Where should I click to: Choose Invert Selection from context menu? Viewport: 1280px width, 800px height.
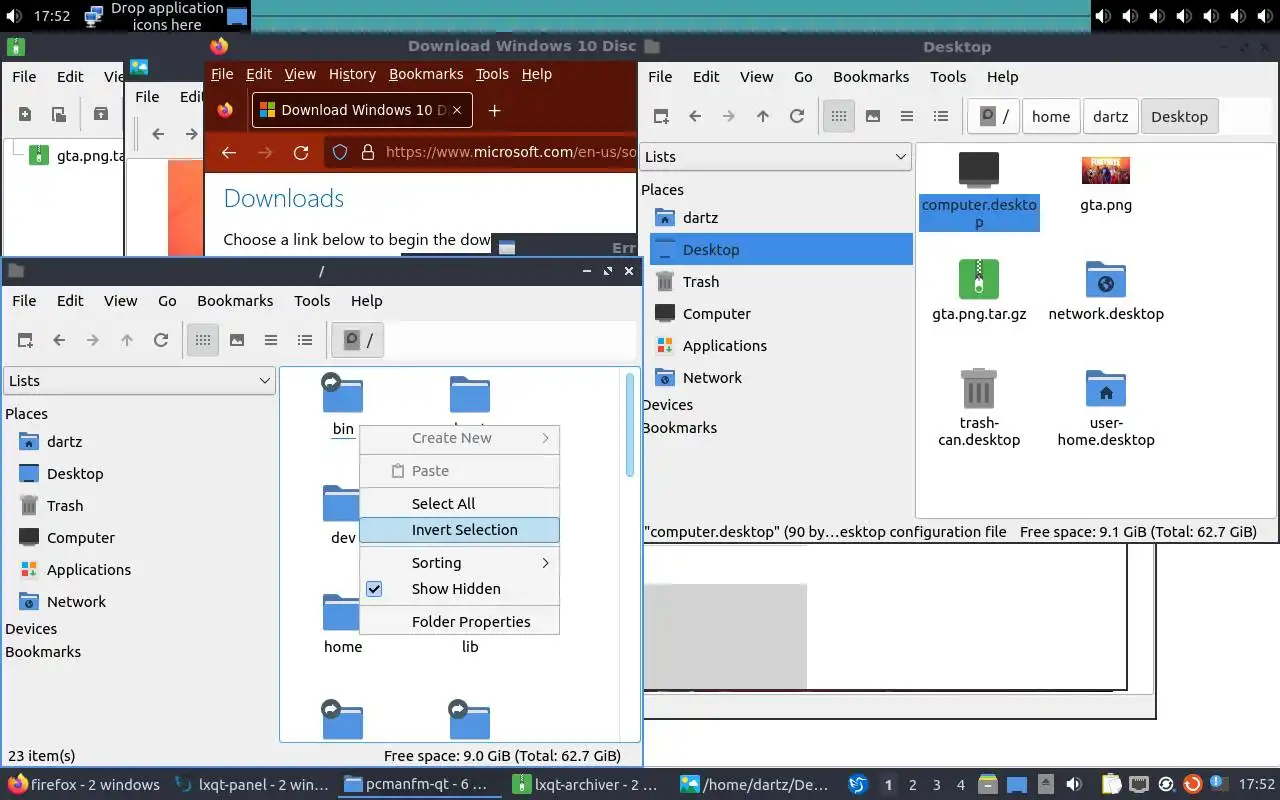coord(459,530)
